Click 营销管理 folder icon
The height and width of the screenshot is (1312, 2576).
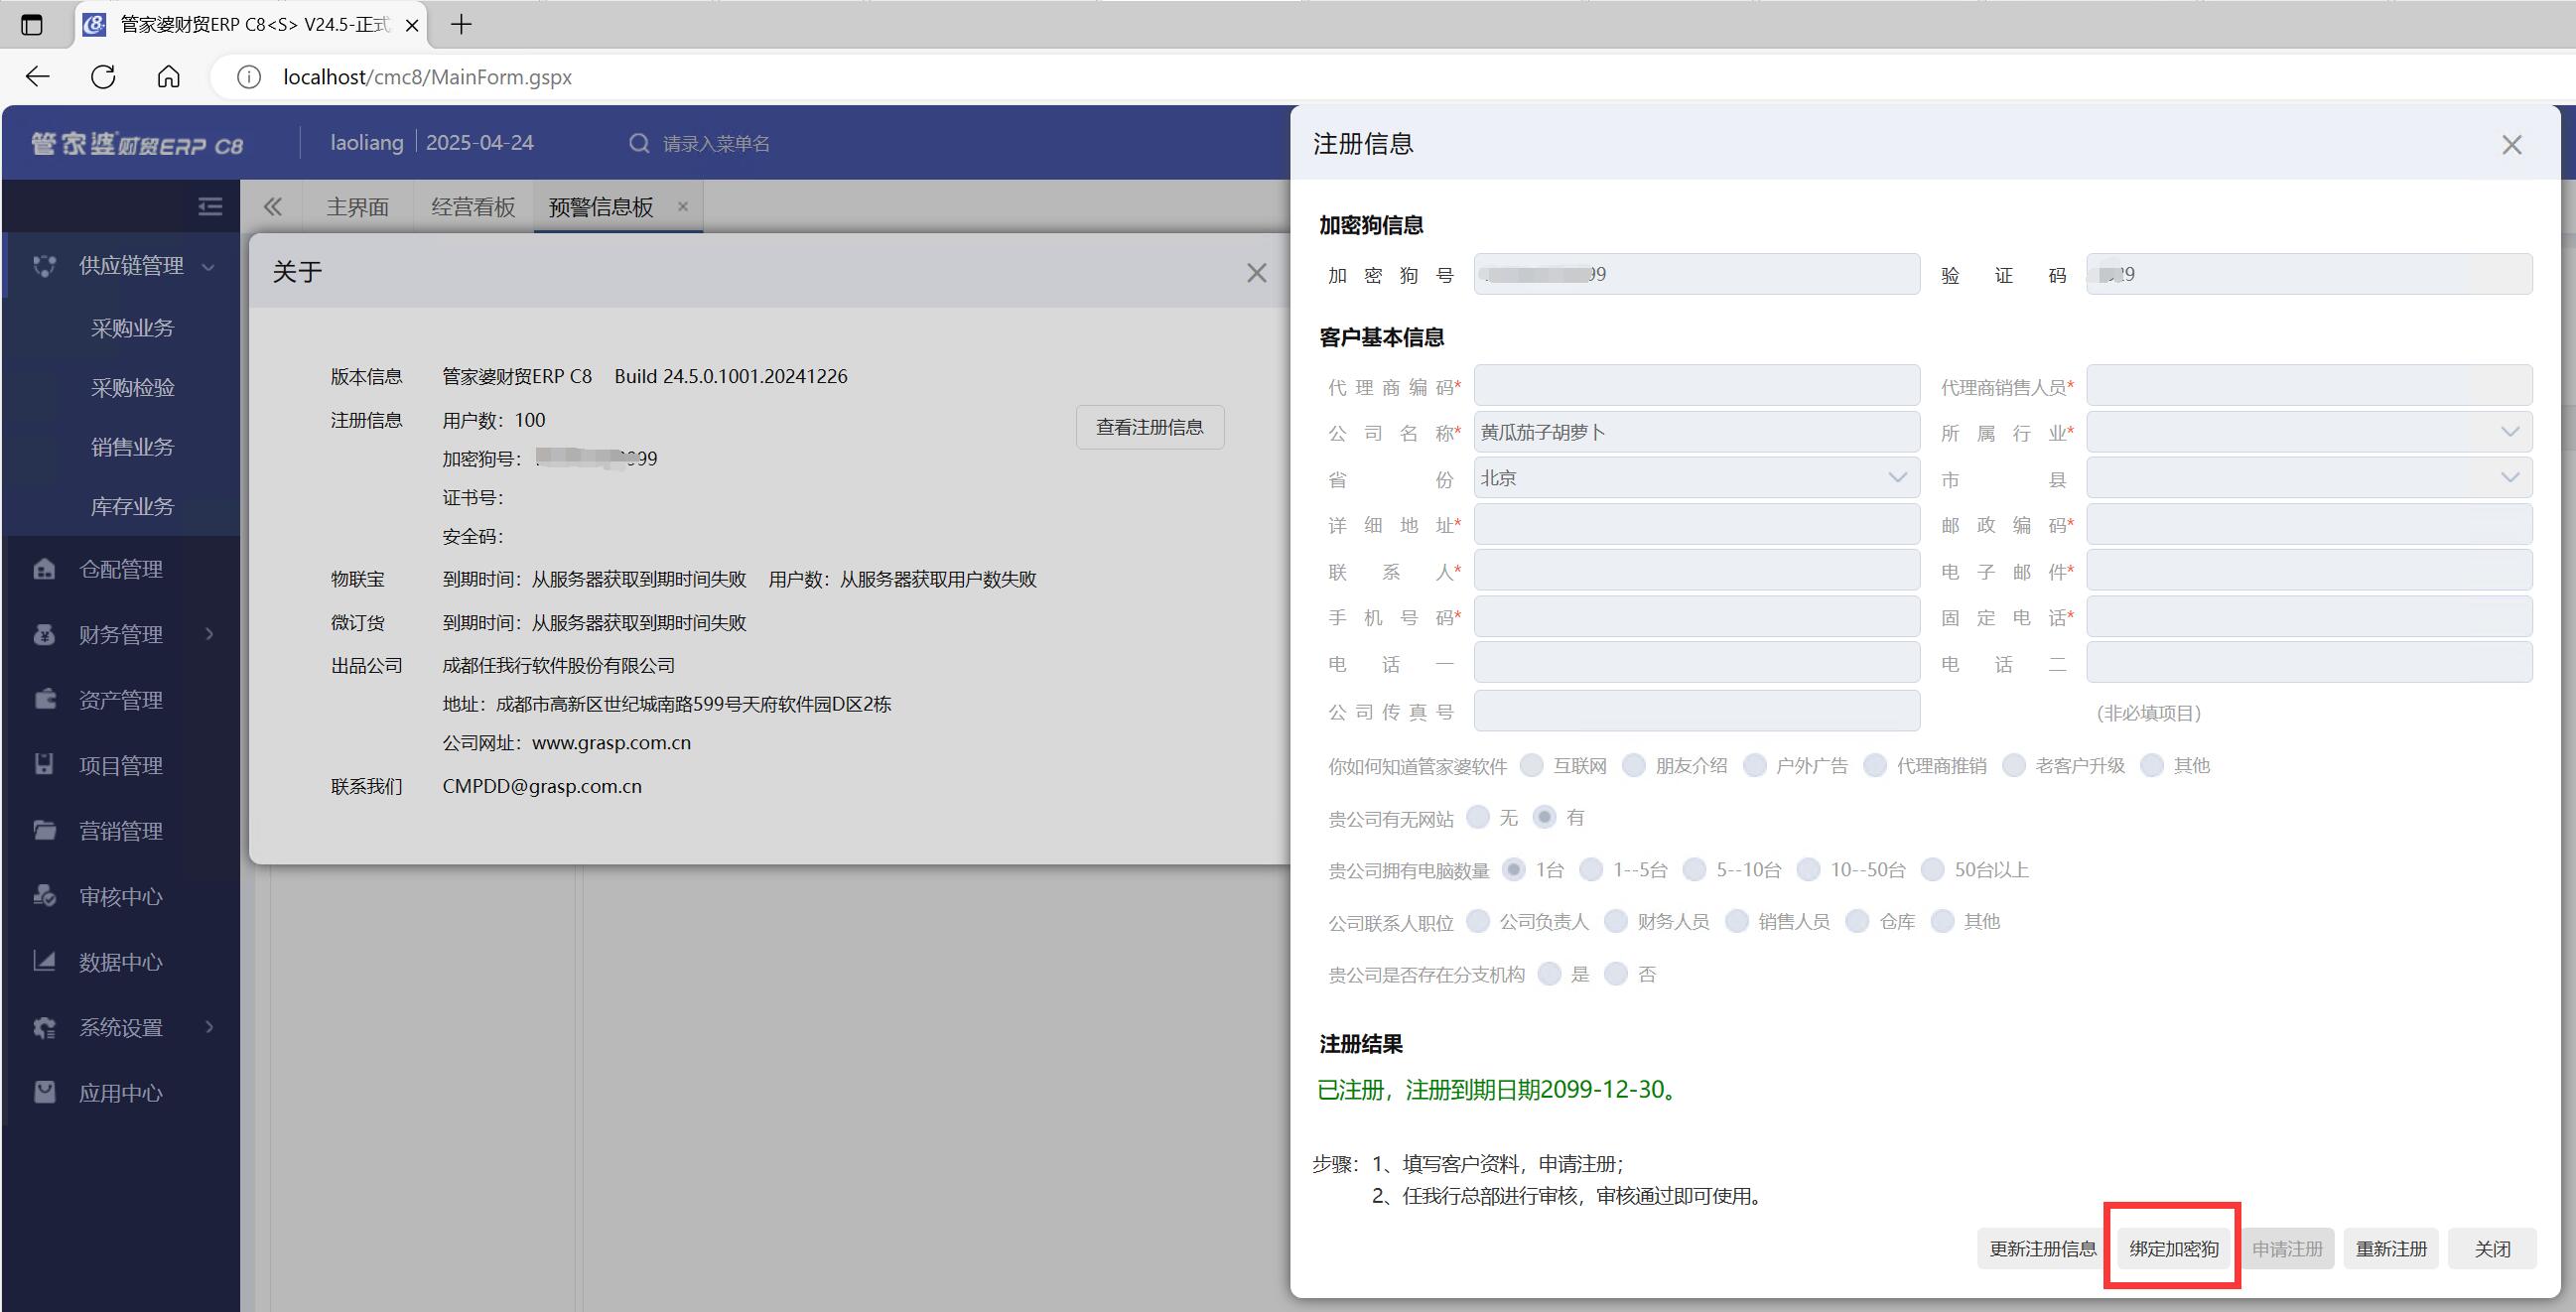point(44,831)
